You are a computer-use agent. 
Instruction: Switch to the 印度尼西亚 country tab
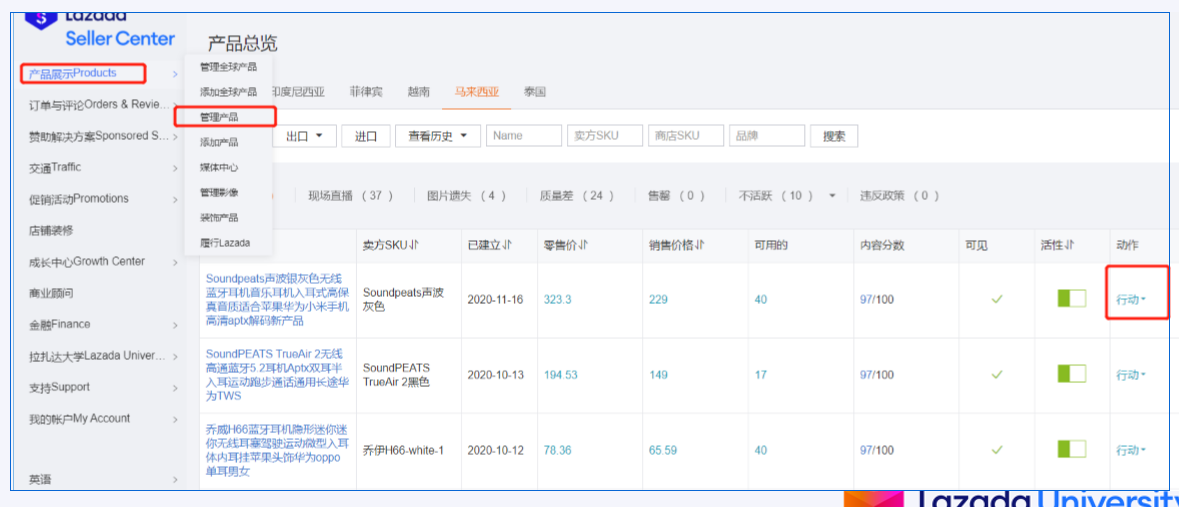coord(298,93)
